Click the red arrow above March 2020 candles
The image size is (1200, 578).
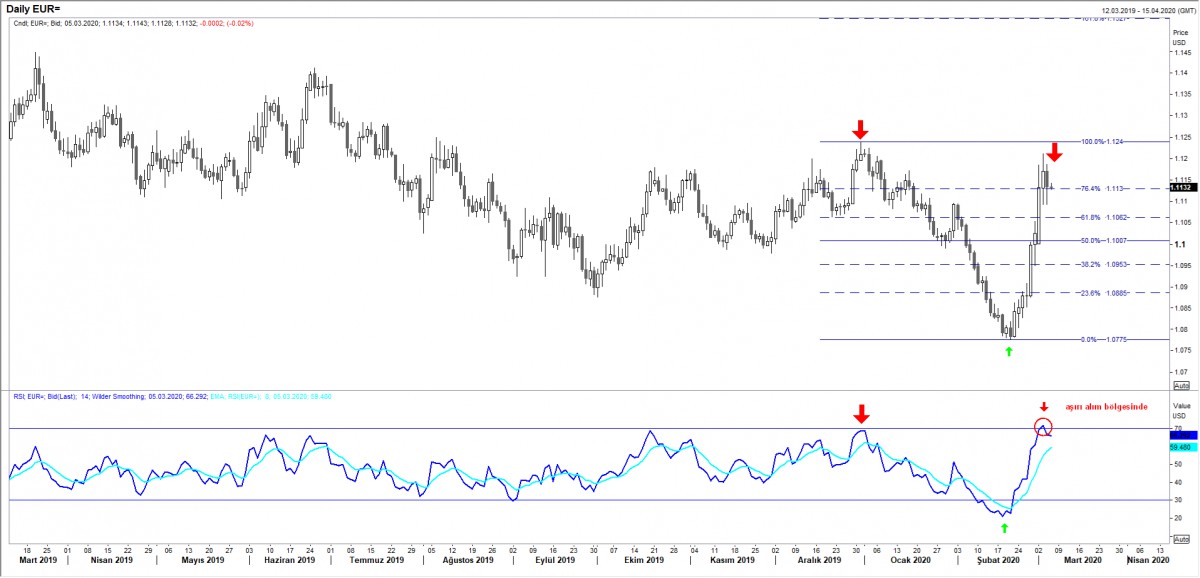[1054, 152]
